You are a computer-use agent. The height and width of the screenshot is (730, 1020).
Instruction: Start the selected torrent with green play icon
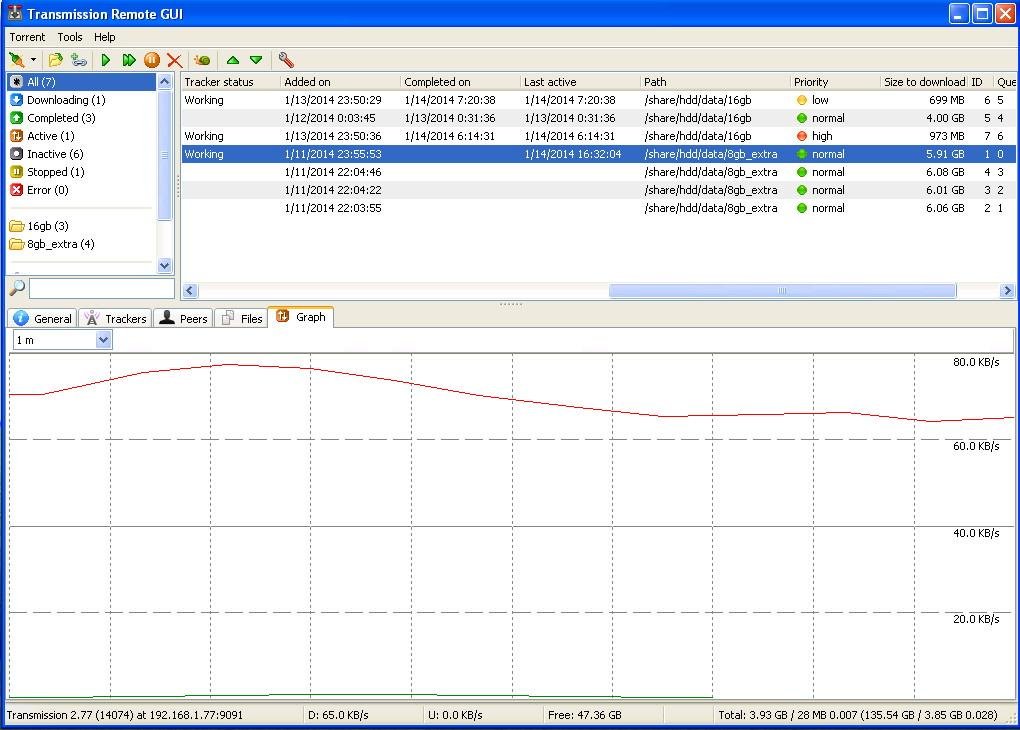tap(105, 60)
